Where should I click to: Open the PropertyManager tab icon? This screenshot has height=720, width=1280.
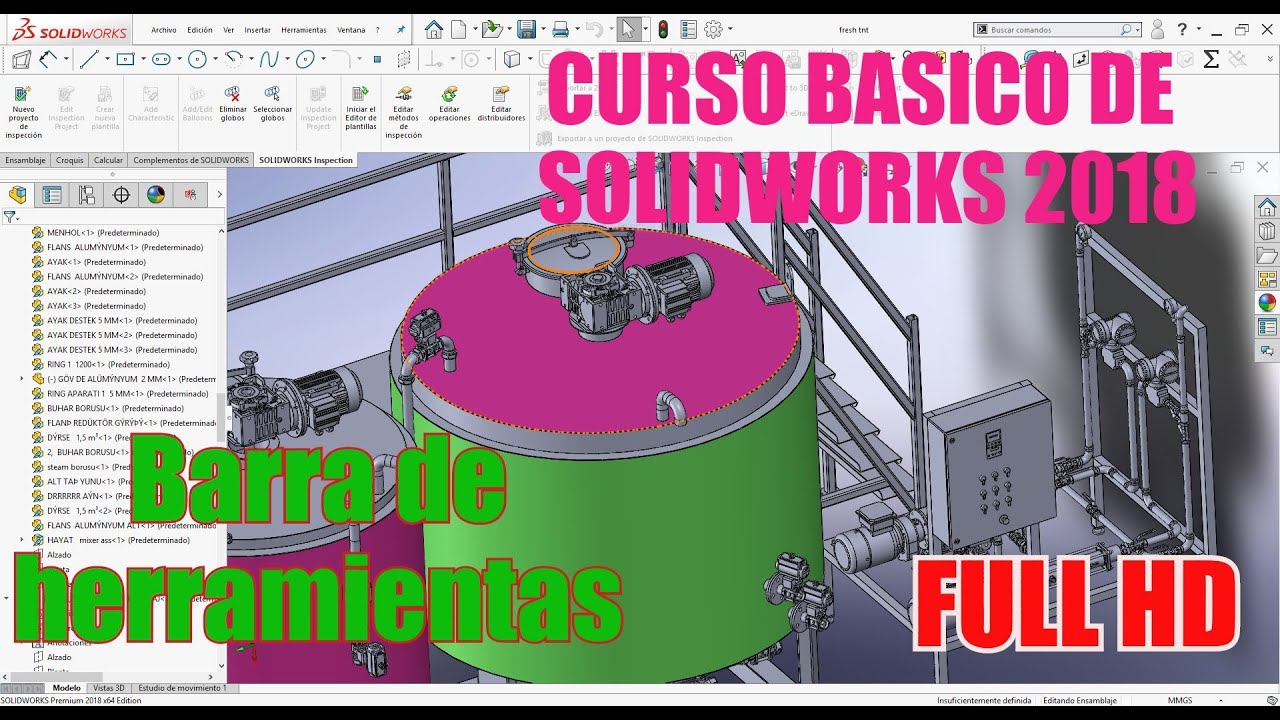[52, 194]
